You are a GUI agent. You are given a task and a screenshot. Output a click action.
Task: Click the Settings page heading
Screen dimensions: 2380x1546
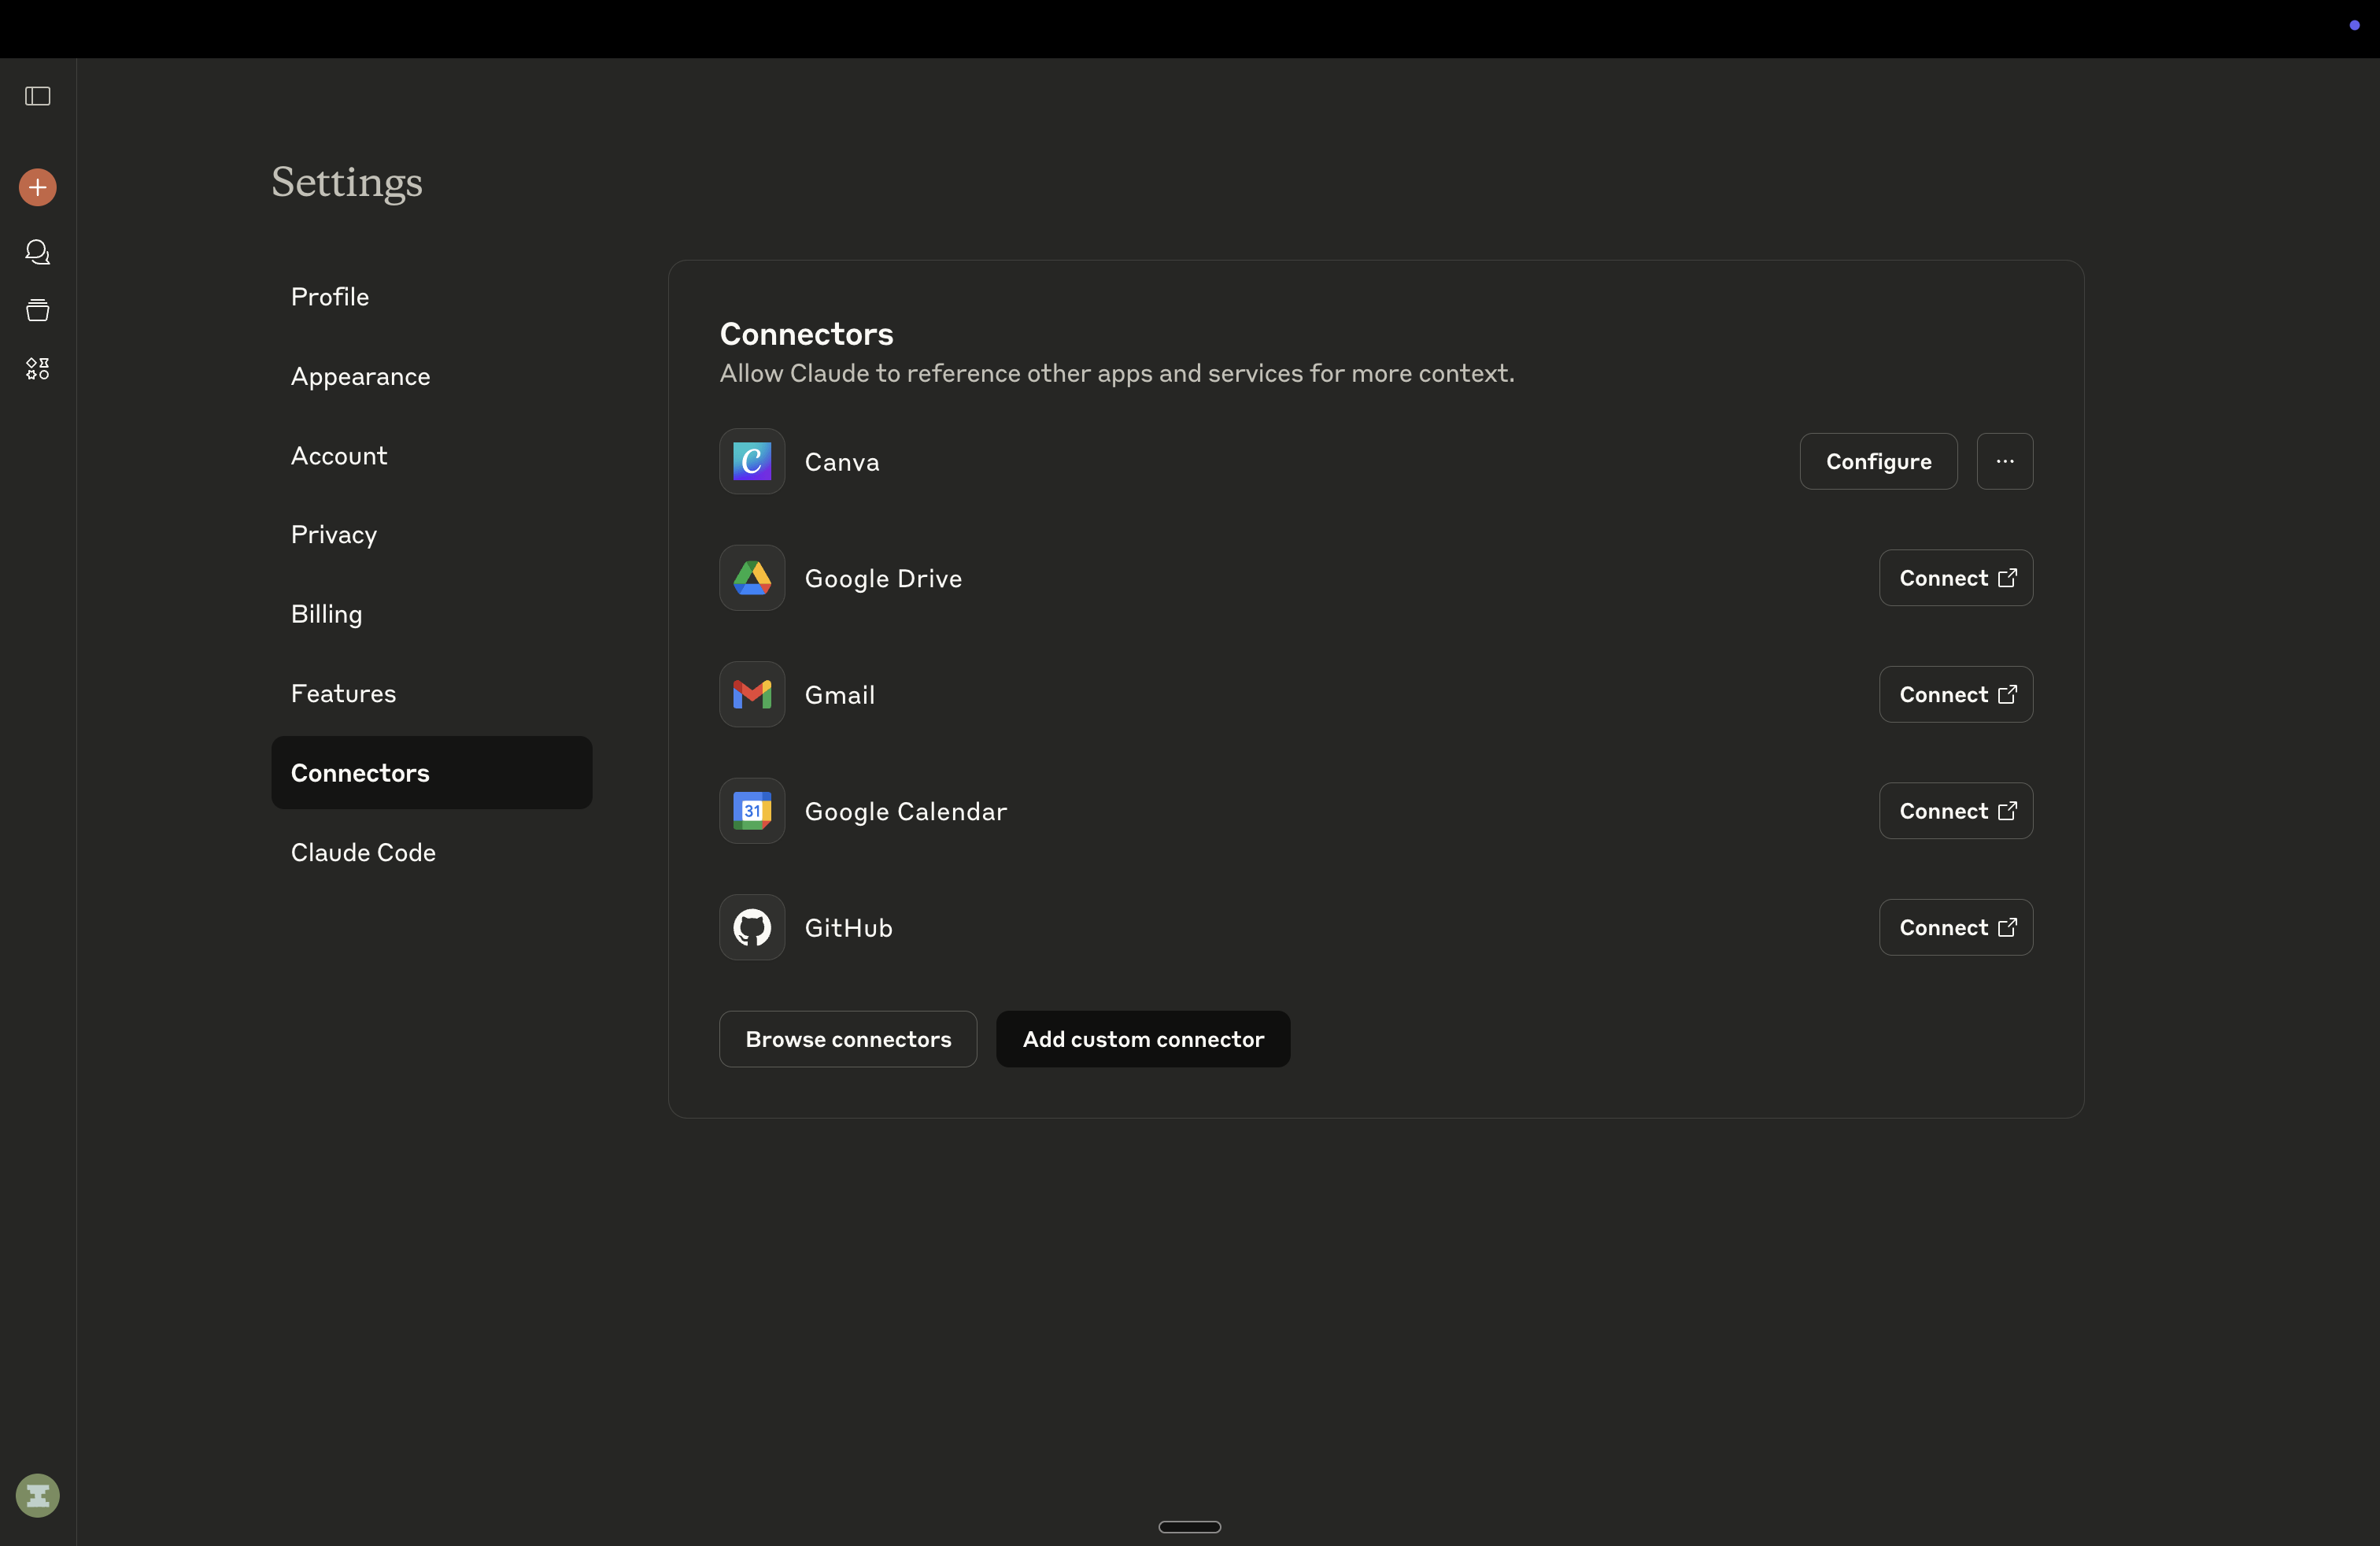point(347,183)
